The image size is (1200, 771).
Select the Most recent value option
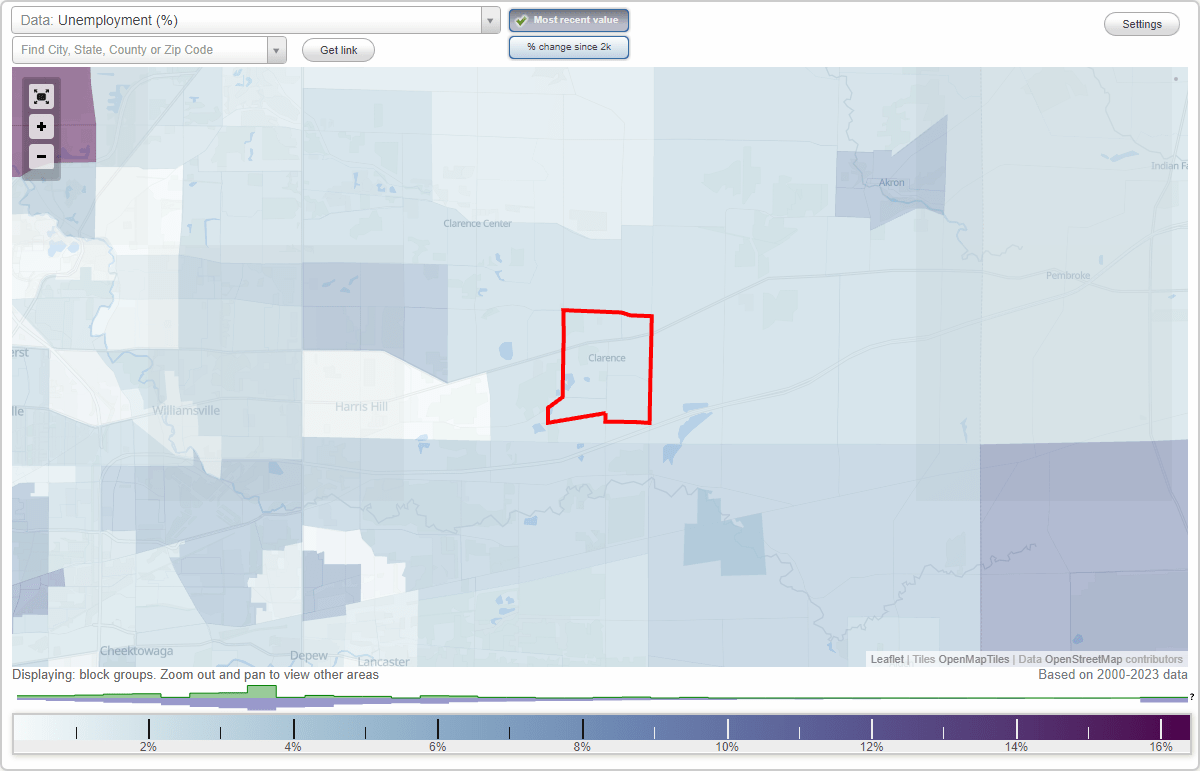(569, 20)
